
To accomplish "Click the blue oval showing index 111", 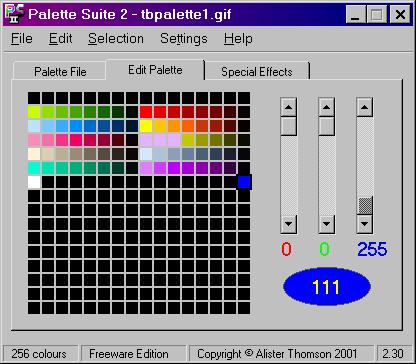I will tap(327, 287).
